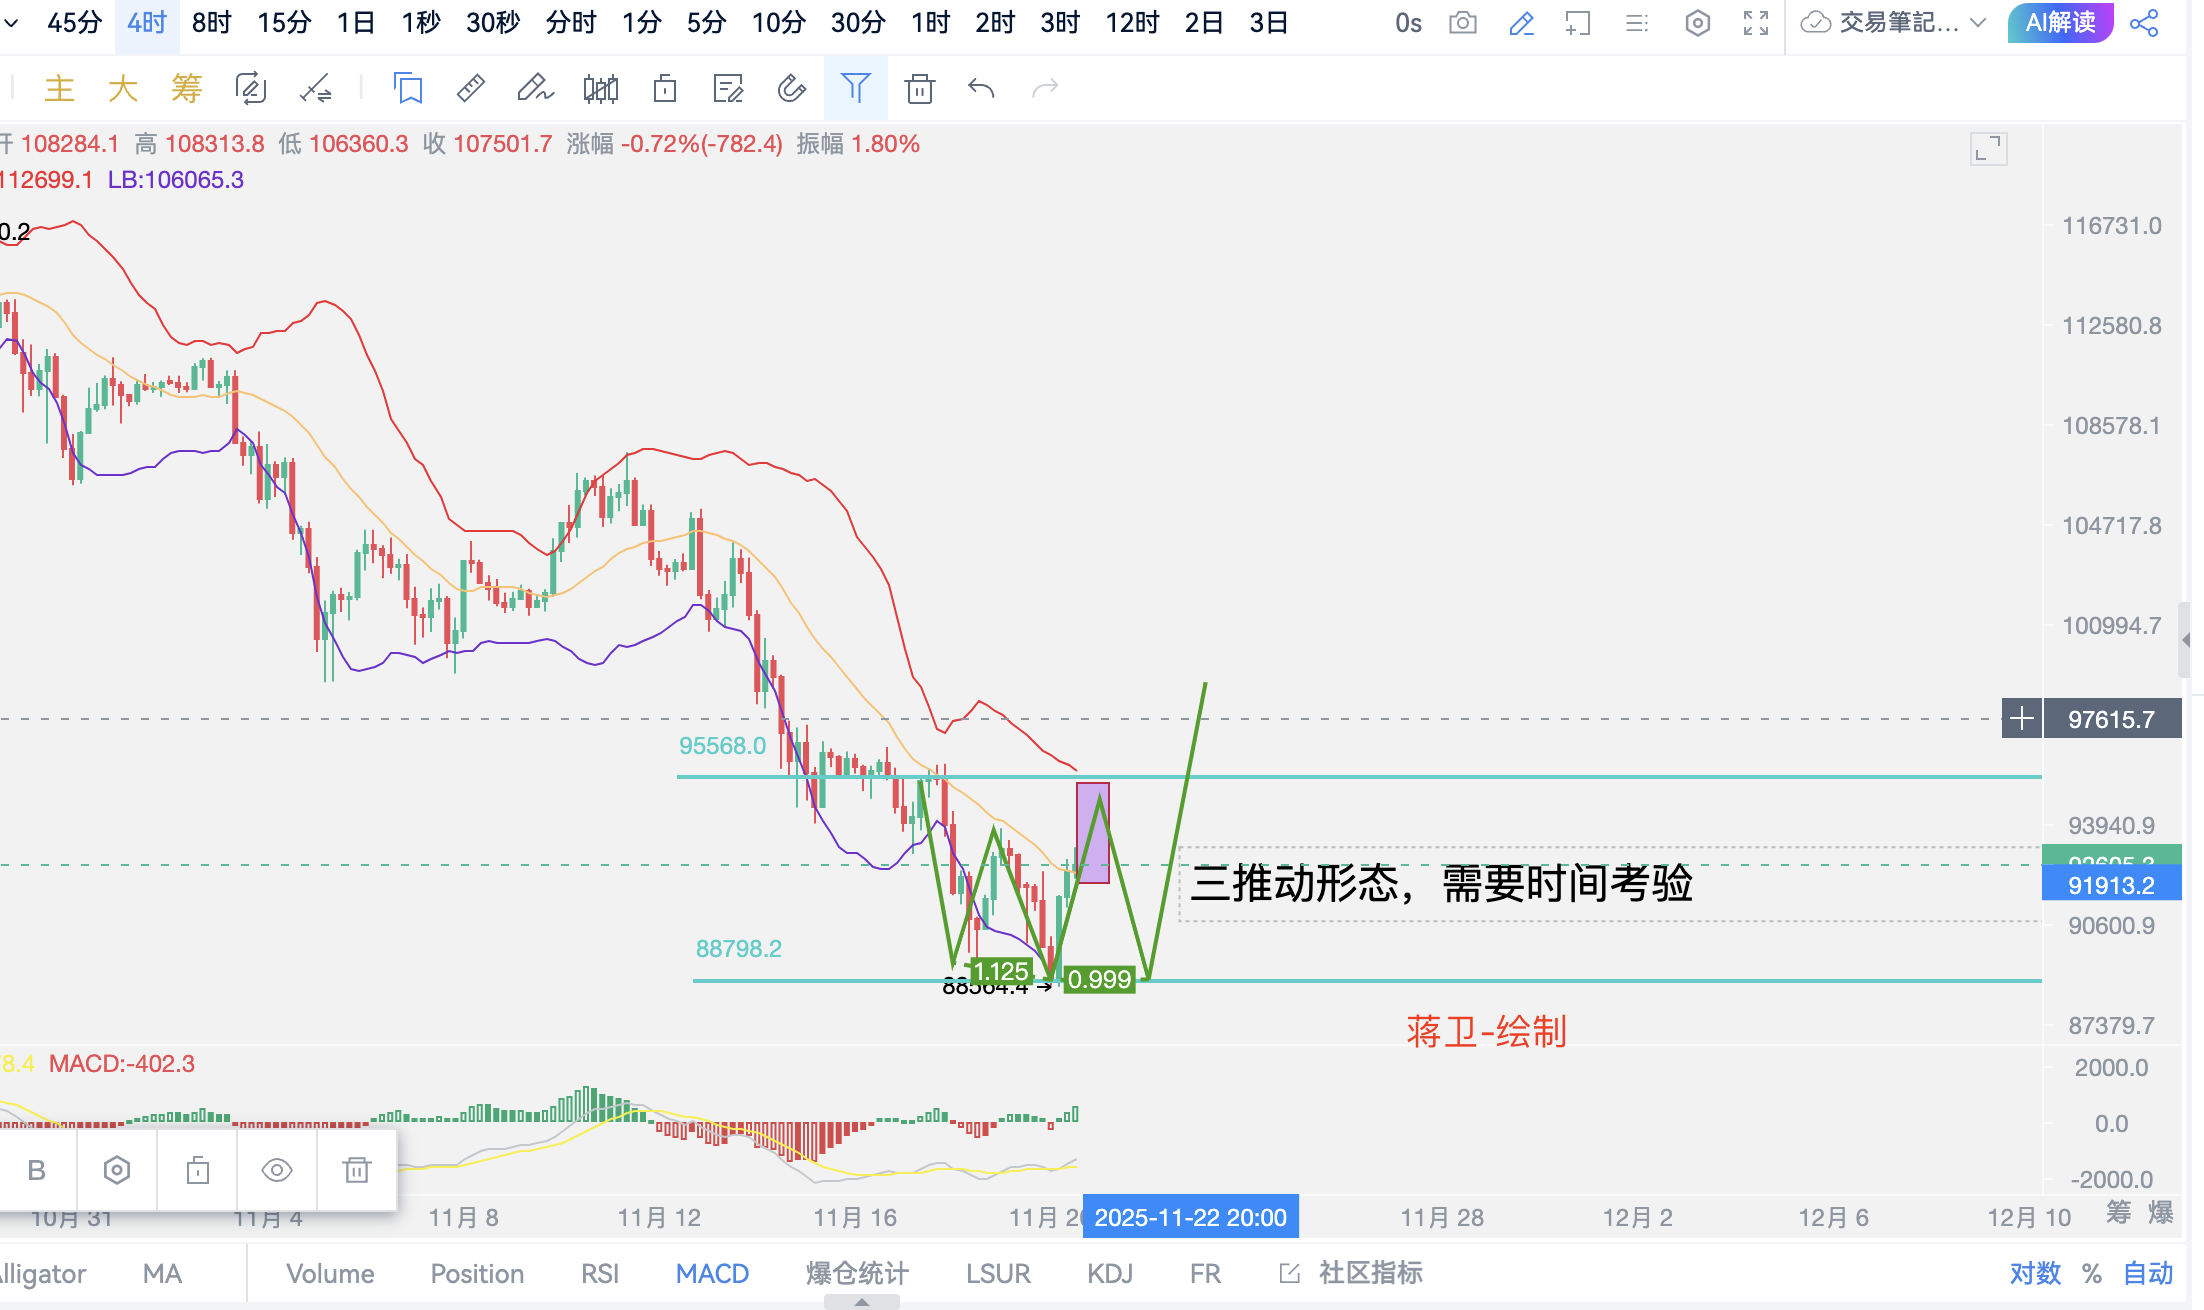Toggle 对数 logarithmic scale
This screenshot has width=2204, height=1310.
tap(2035, 1273)
